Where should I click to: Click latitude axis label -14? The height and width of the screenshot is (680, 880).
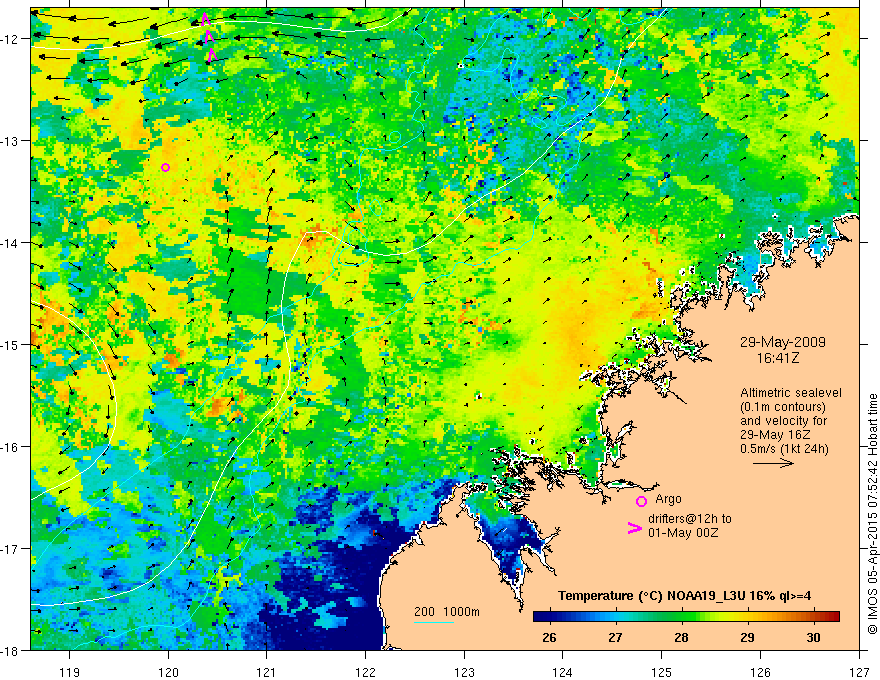(10, 242)
